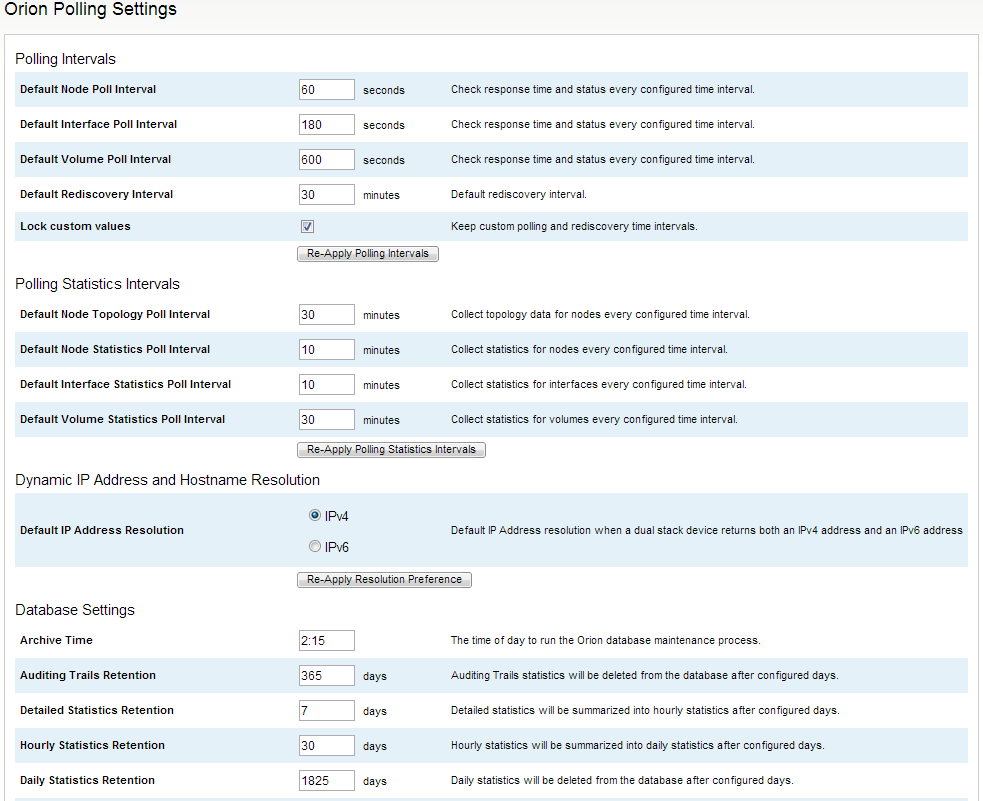Click the Archive Time label

point(56,640)
